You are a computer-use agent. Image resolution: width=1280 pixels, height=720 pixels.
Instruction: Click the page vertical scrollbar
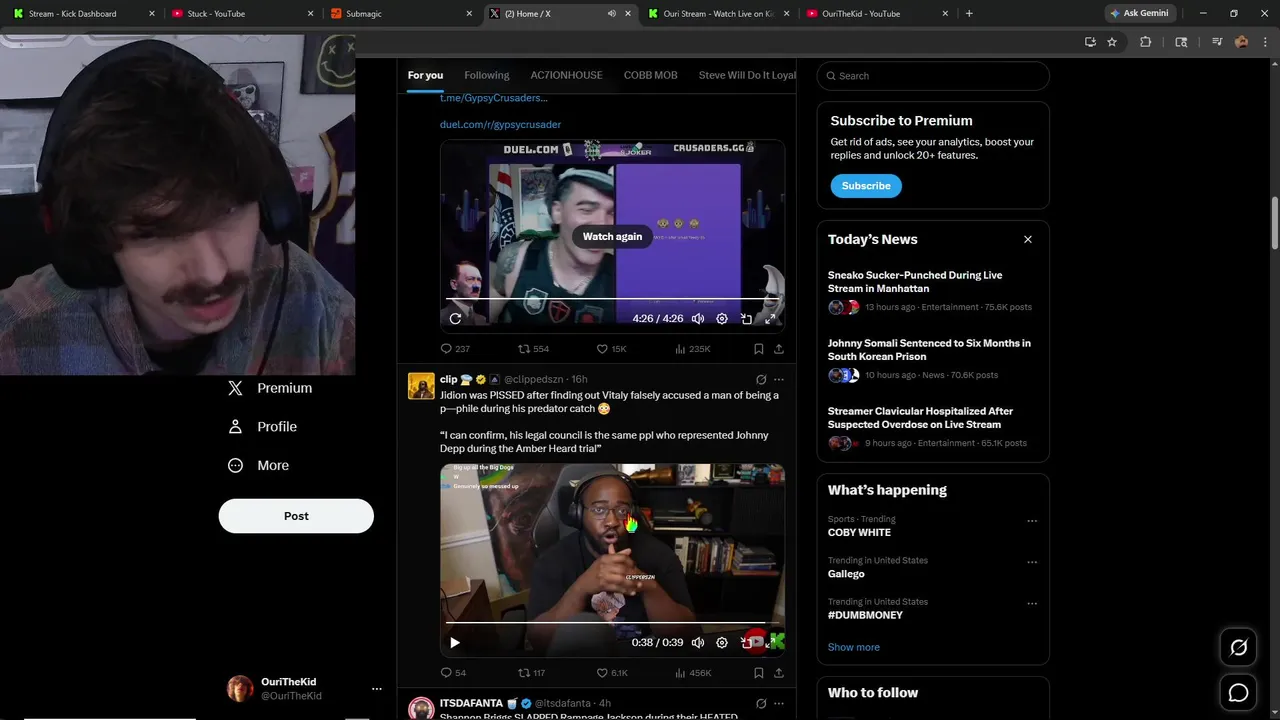click(1275, 224)
